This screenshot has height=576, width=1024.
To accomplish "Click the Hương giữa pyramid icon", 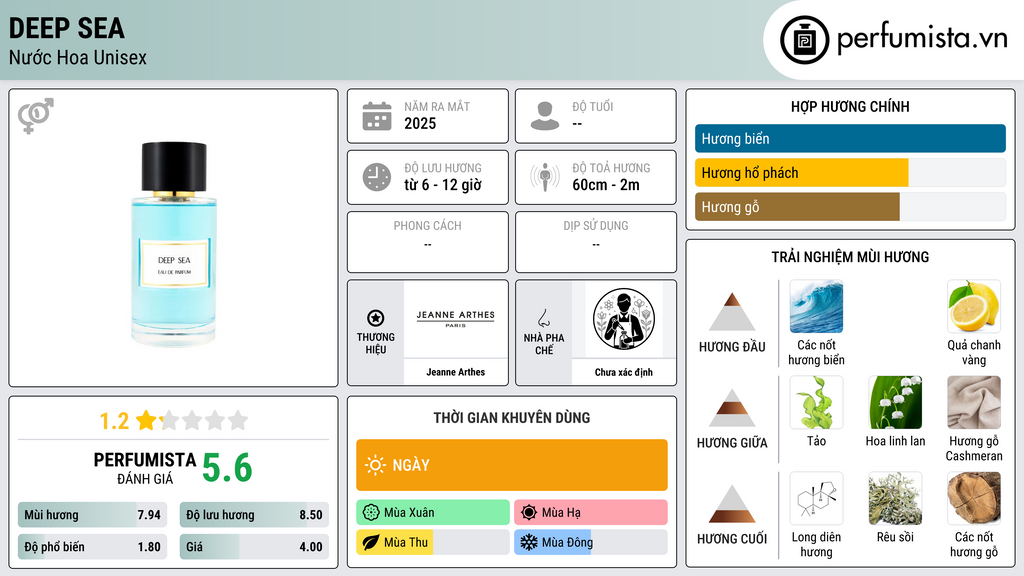I will pos(732,408).
